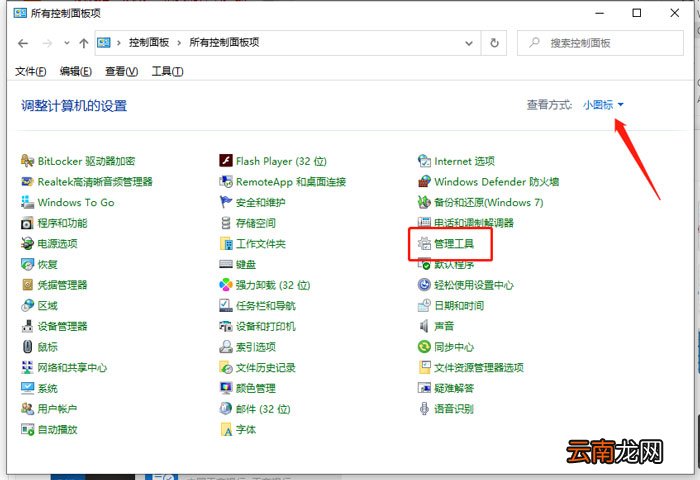This screenshot has height=480, width=700.
Task: Open the 电话和调制解调器 link
Action: [474, 223]
